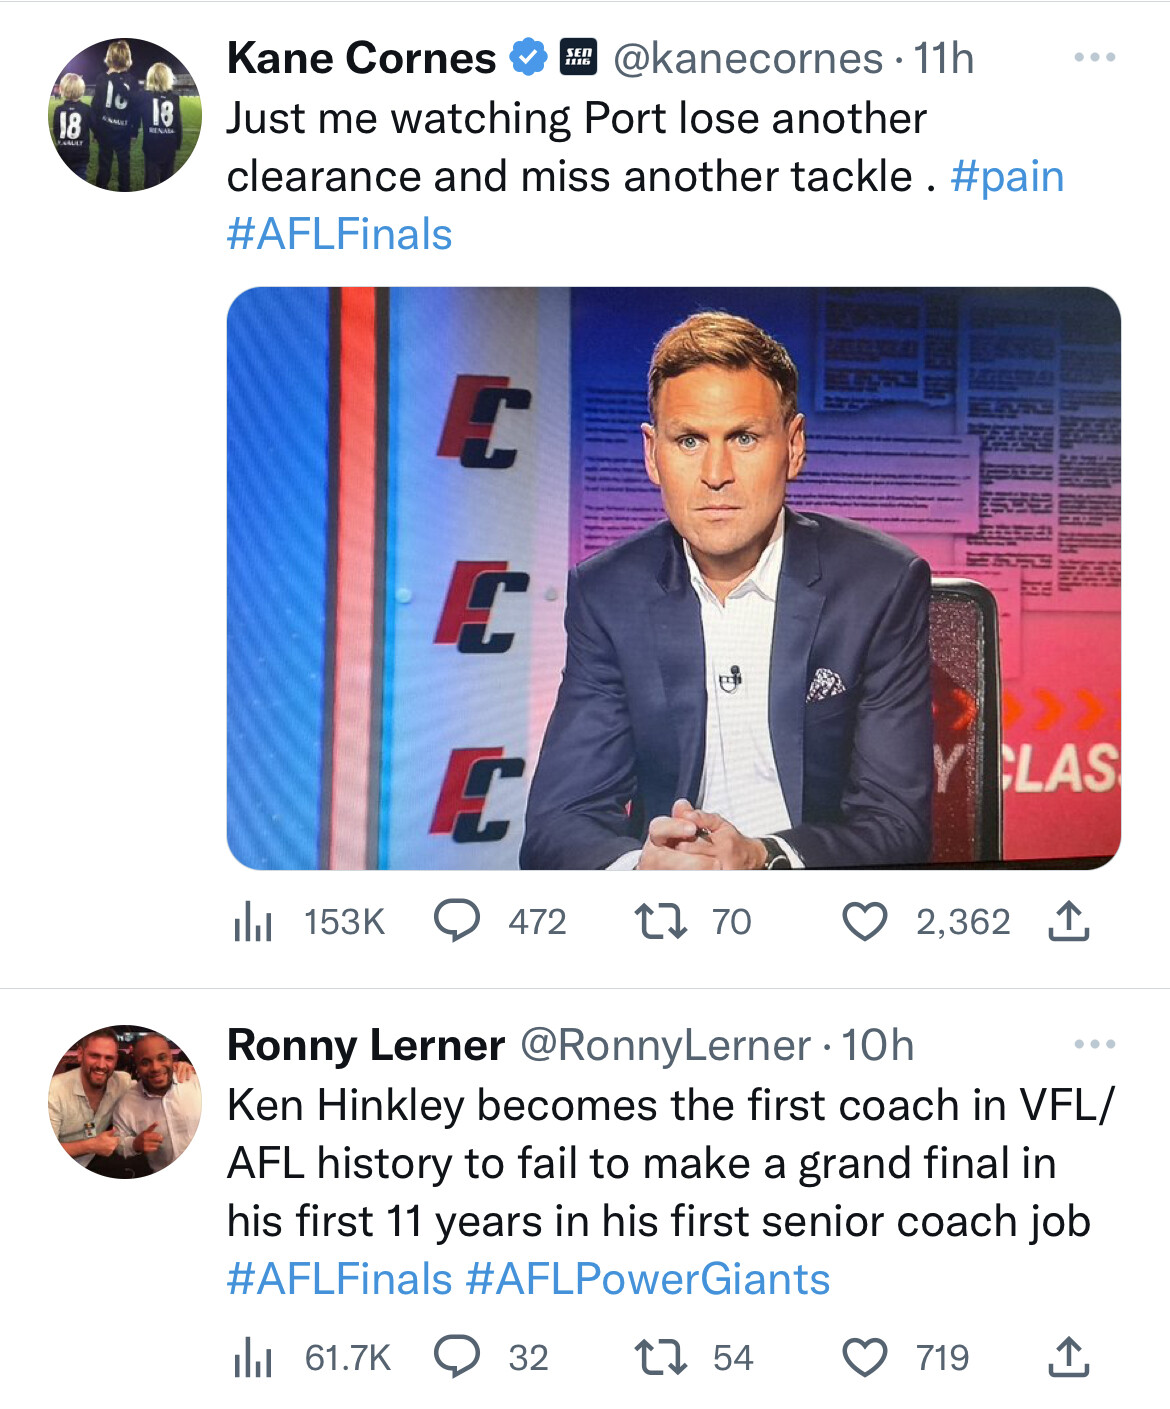Open more options for Ronny Lerner's tweet
The height and width of the screenshot is (1409, 1170).
(x=1095, y=1045)
